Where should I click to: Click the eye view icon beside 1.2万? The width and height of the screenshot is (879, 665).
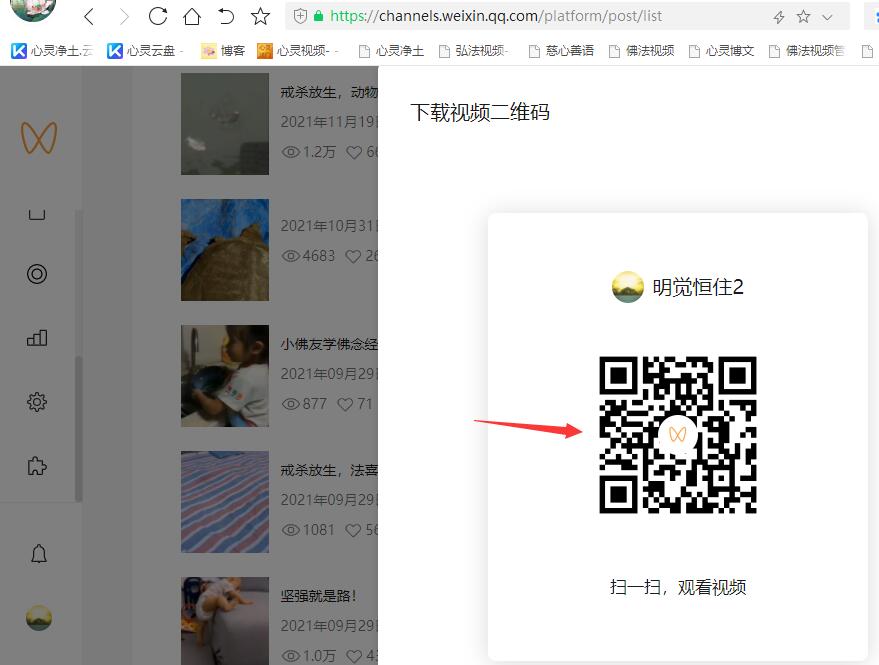pos(290,152)
